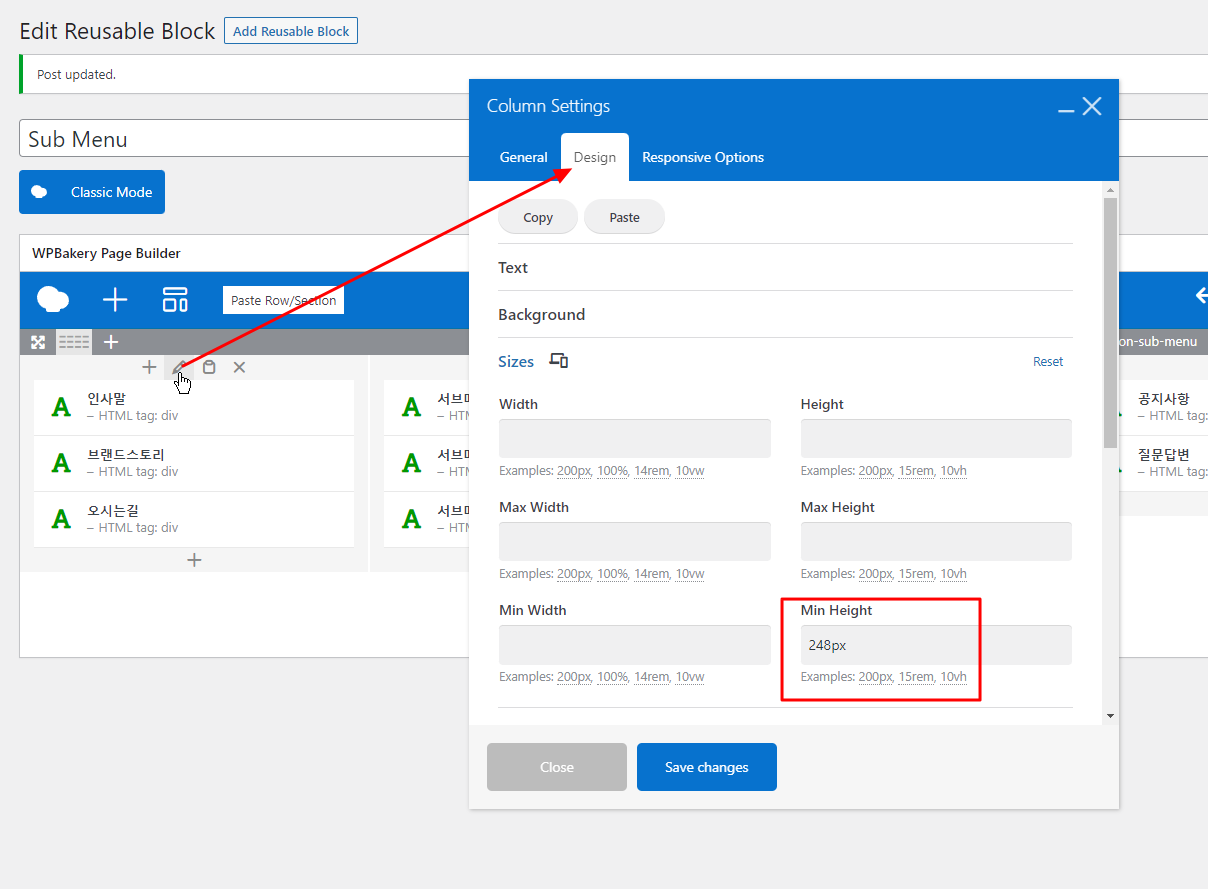Select the 인사말 text element

[194, 407]
